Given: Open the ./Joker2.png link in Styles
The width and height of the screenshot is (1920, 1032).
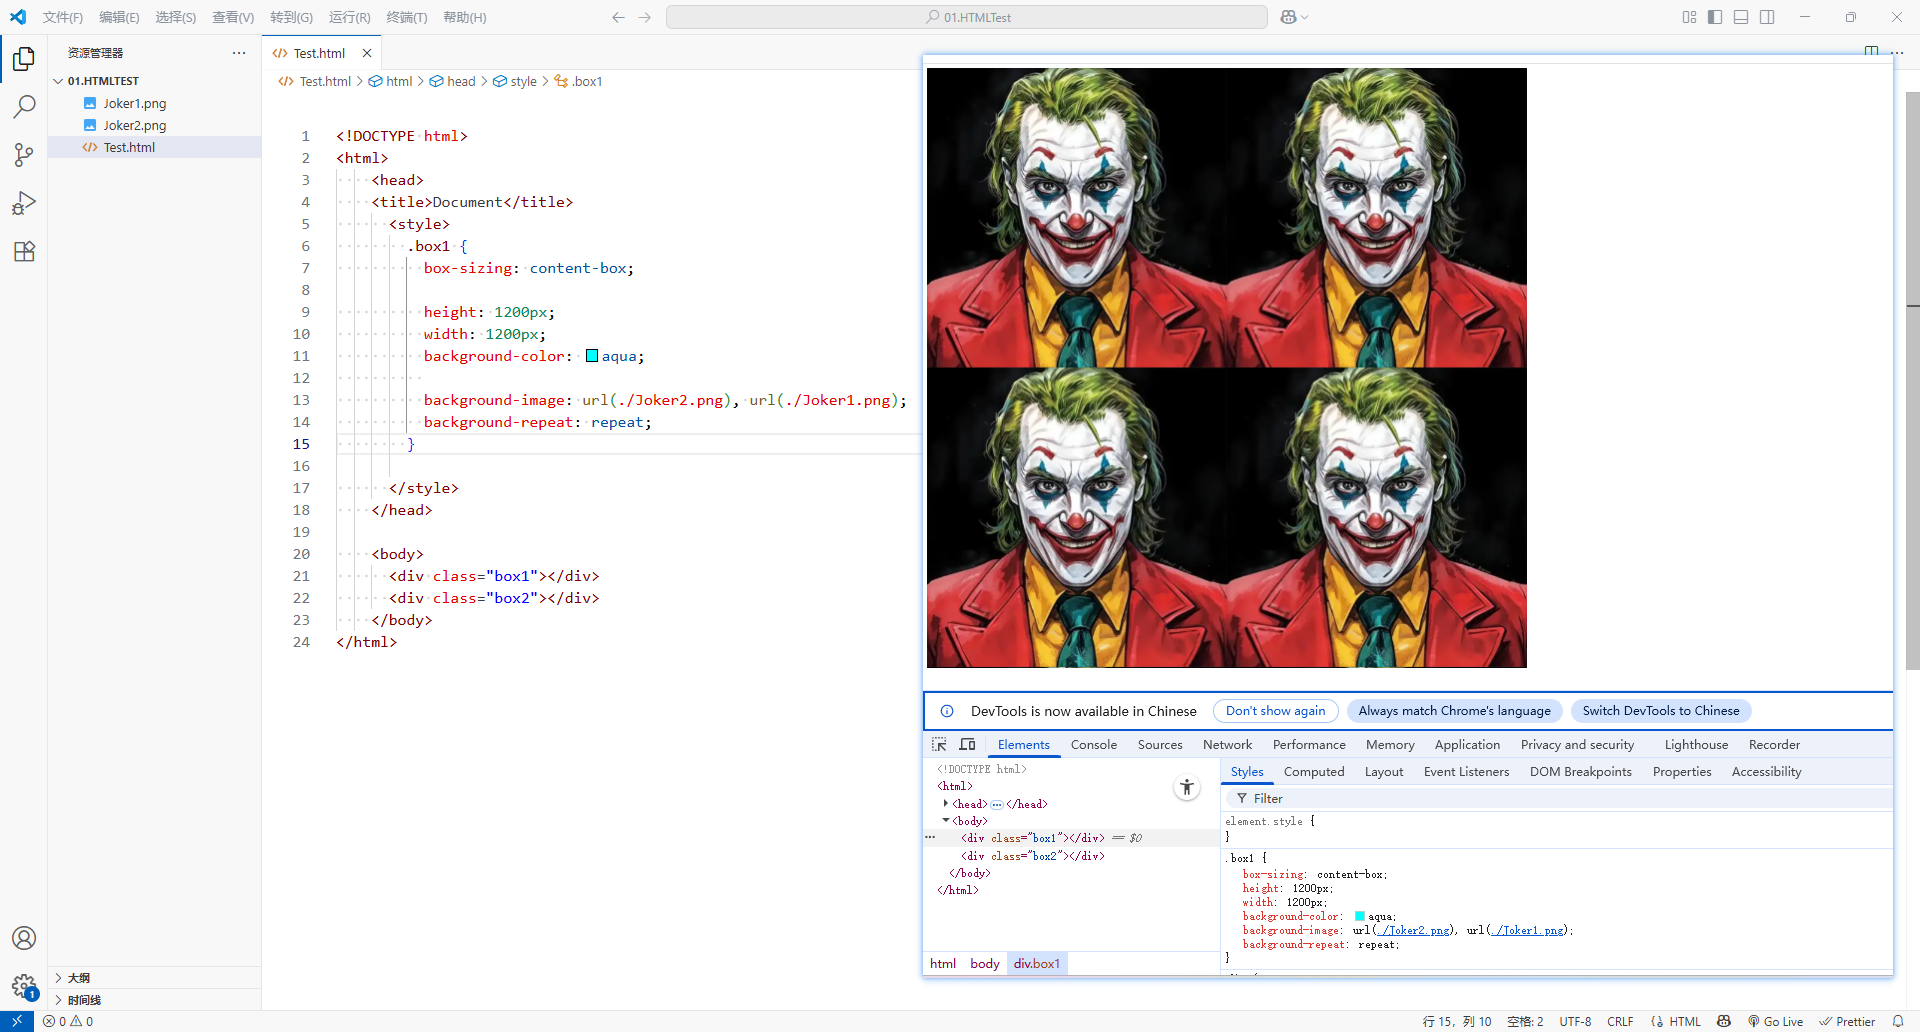Looking at the screenshot, I should tap(1414, 930).
